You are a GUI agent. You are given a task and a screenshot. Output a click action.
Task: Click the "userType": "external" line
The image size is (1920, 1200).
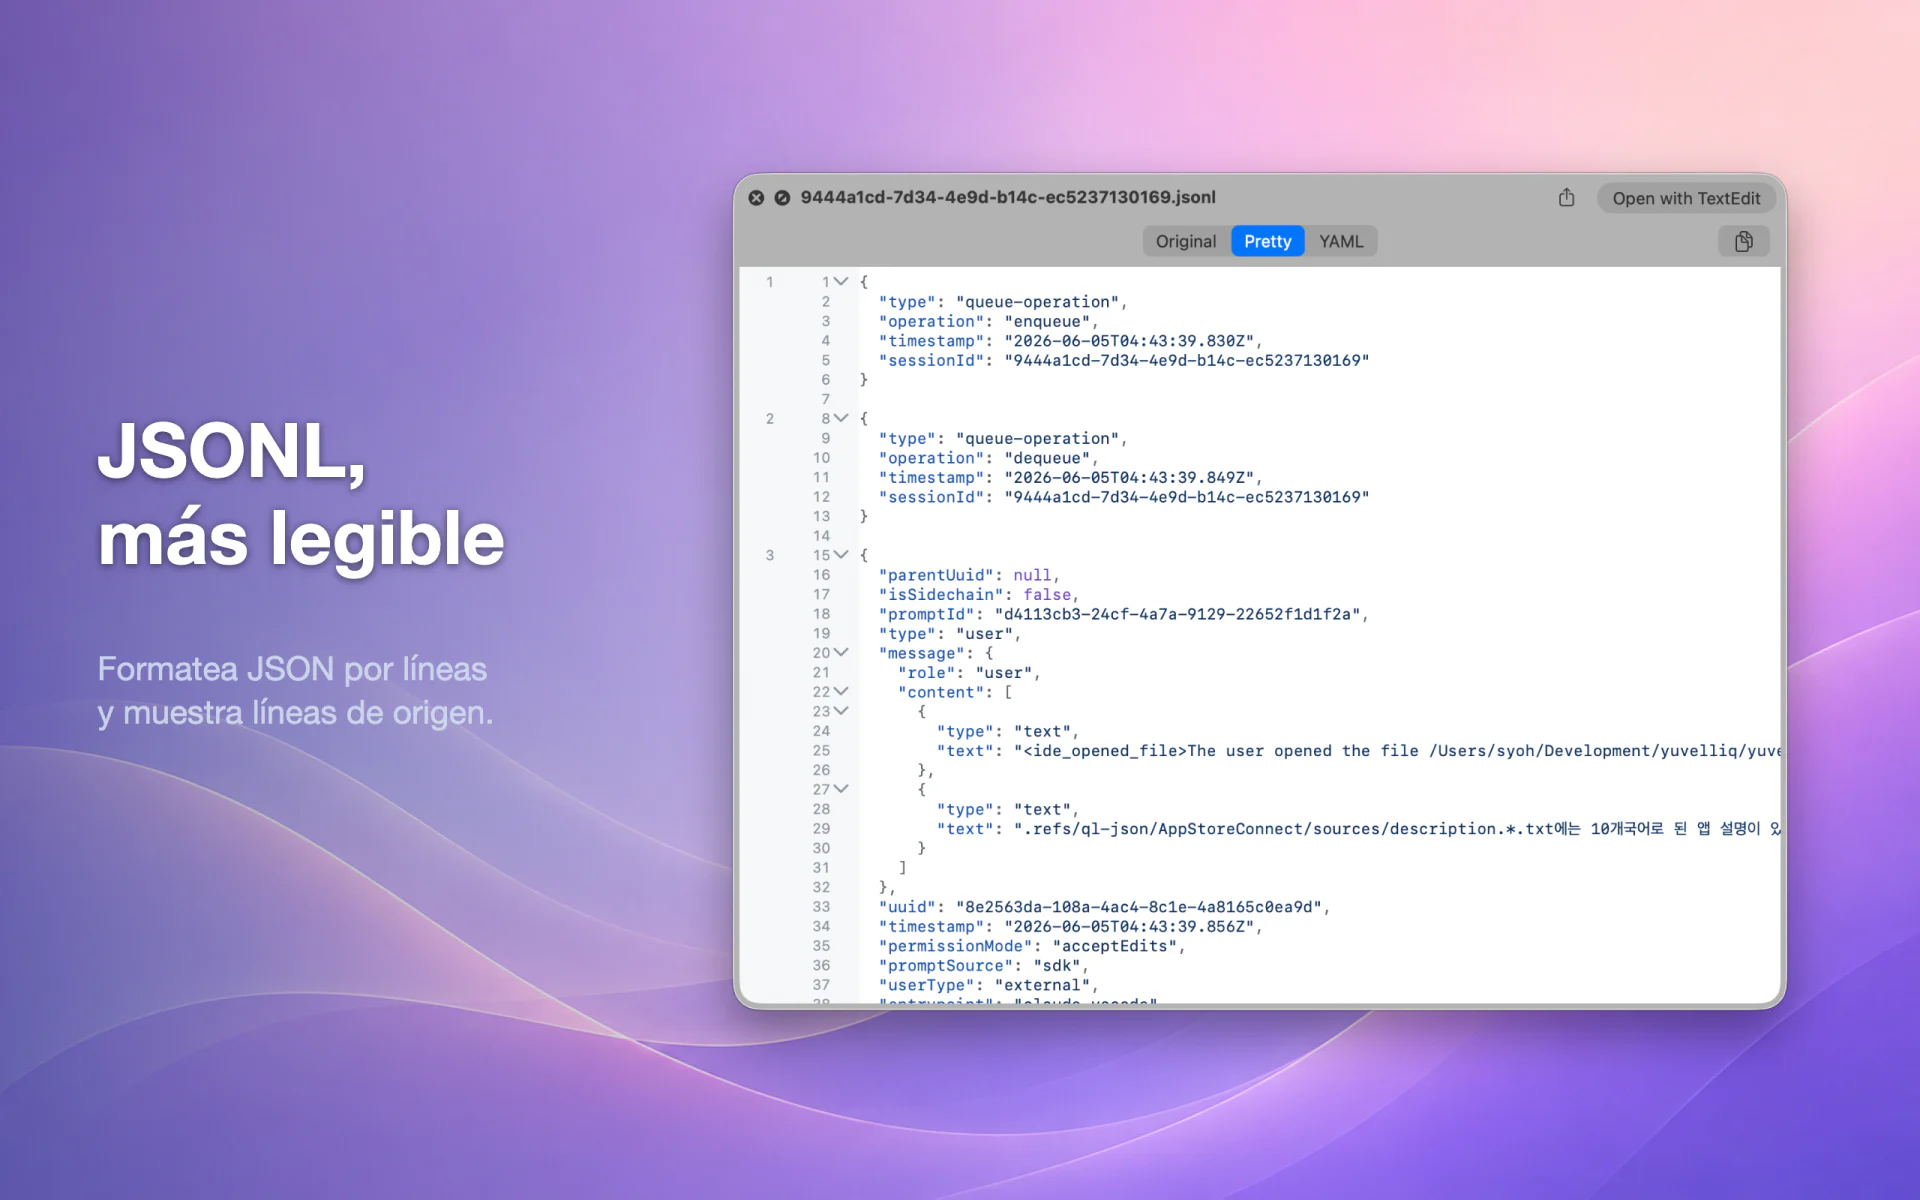point(988,985)
